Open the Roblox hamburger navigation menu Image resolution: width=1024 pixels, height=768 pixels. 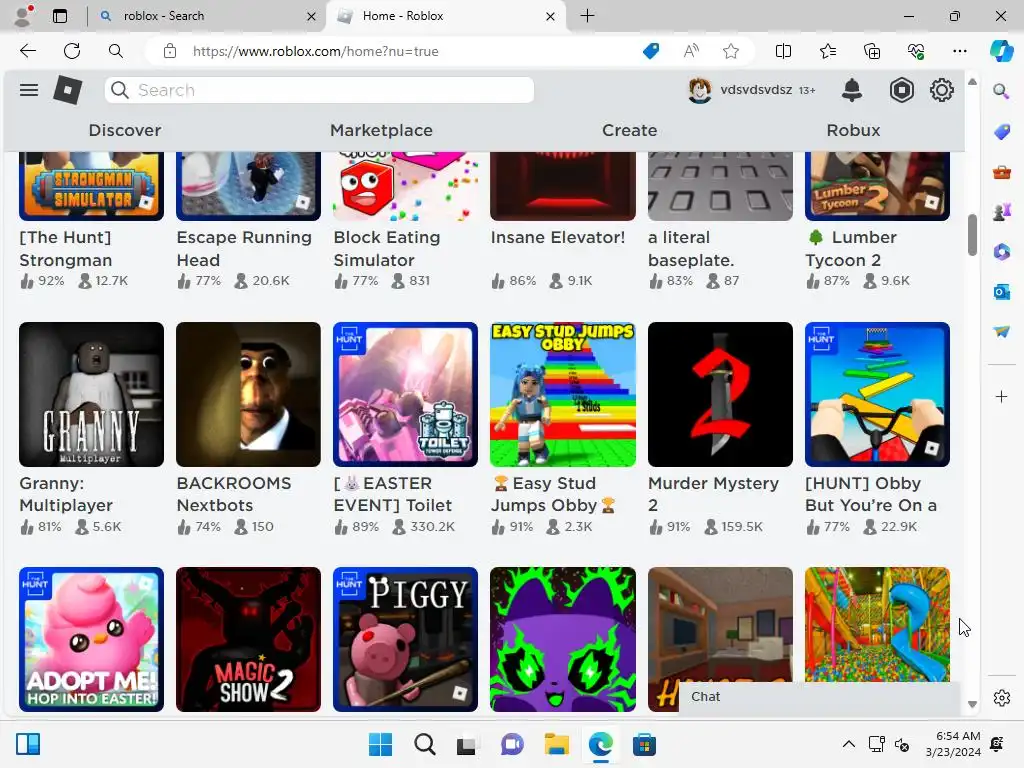point(29,90)
